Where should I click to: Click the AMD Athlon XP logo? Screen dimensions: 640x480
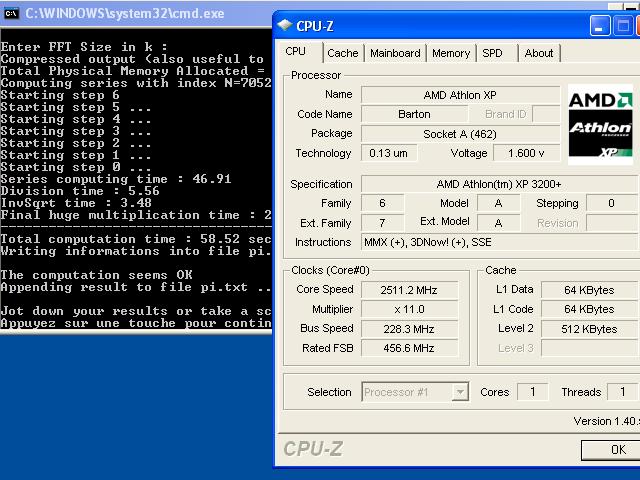(600, 124)
